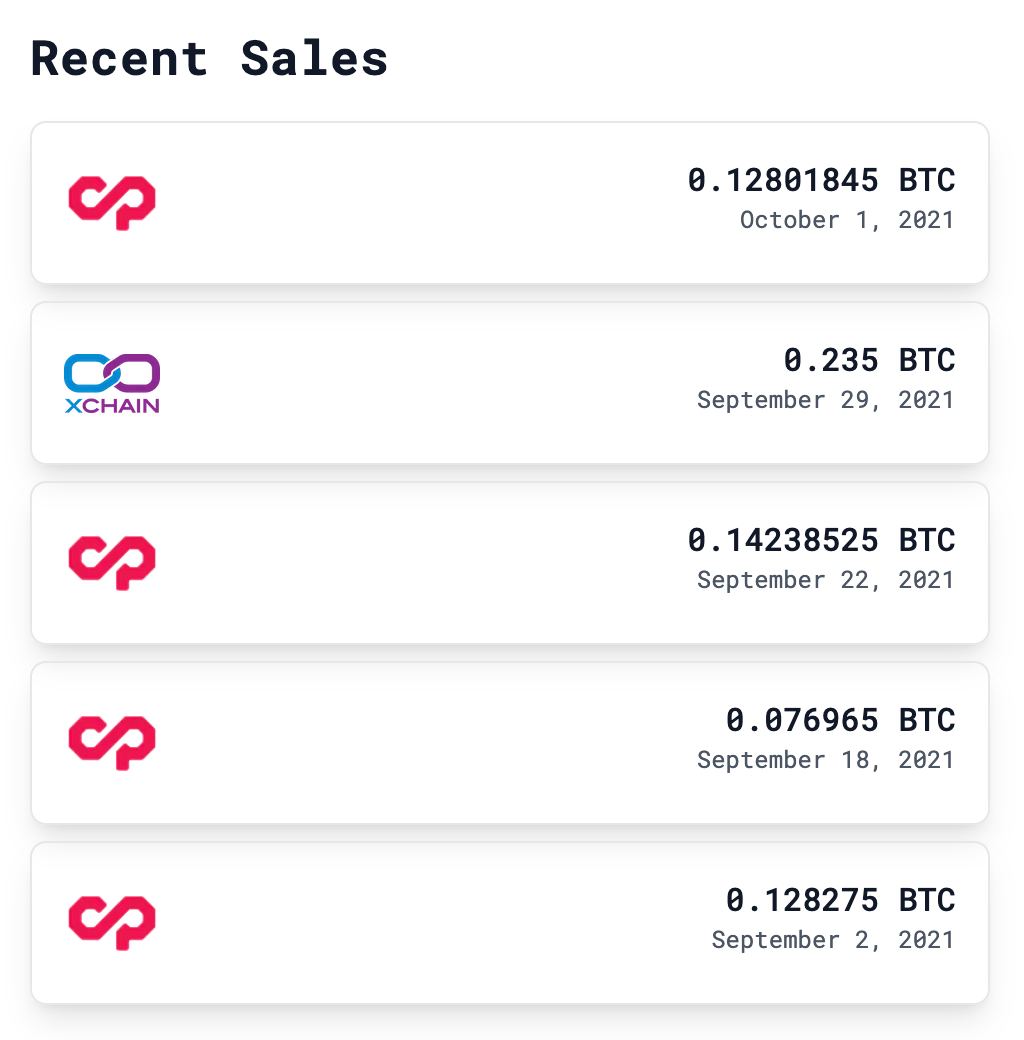
Task: Click the Counterparty logo on the October 1 sale
Action: [x=112, y=203]
